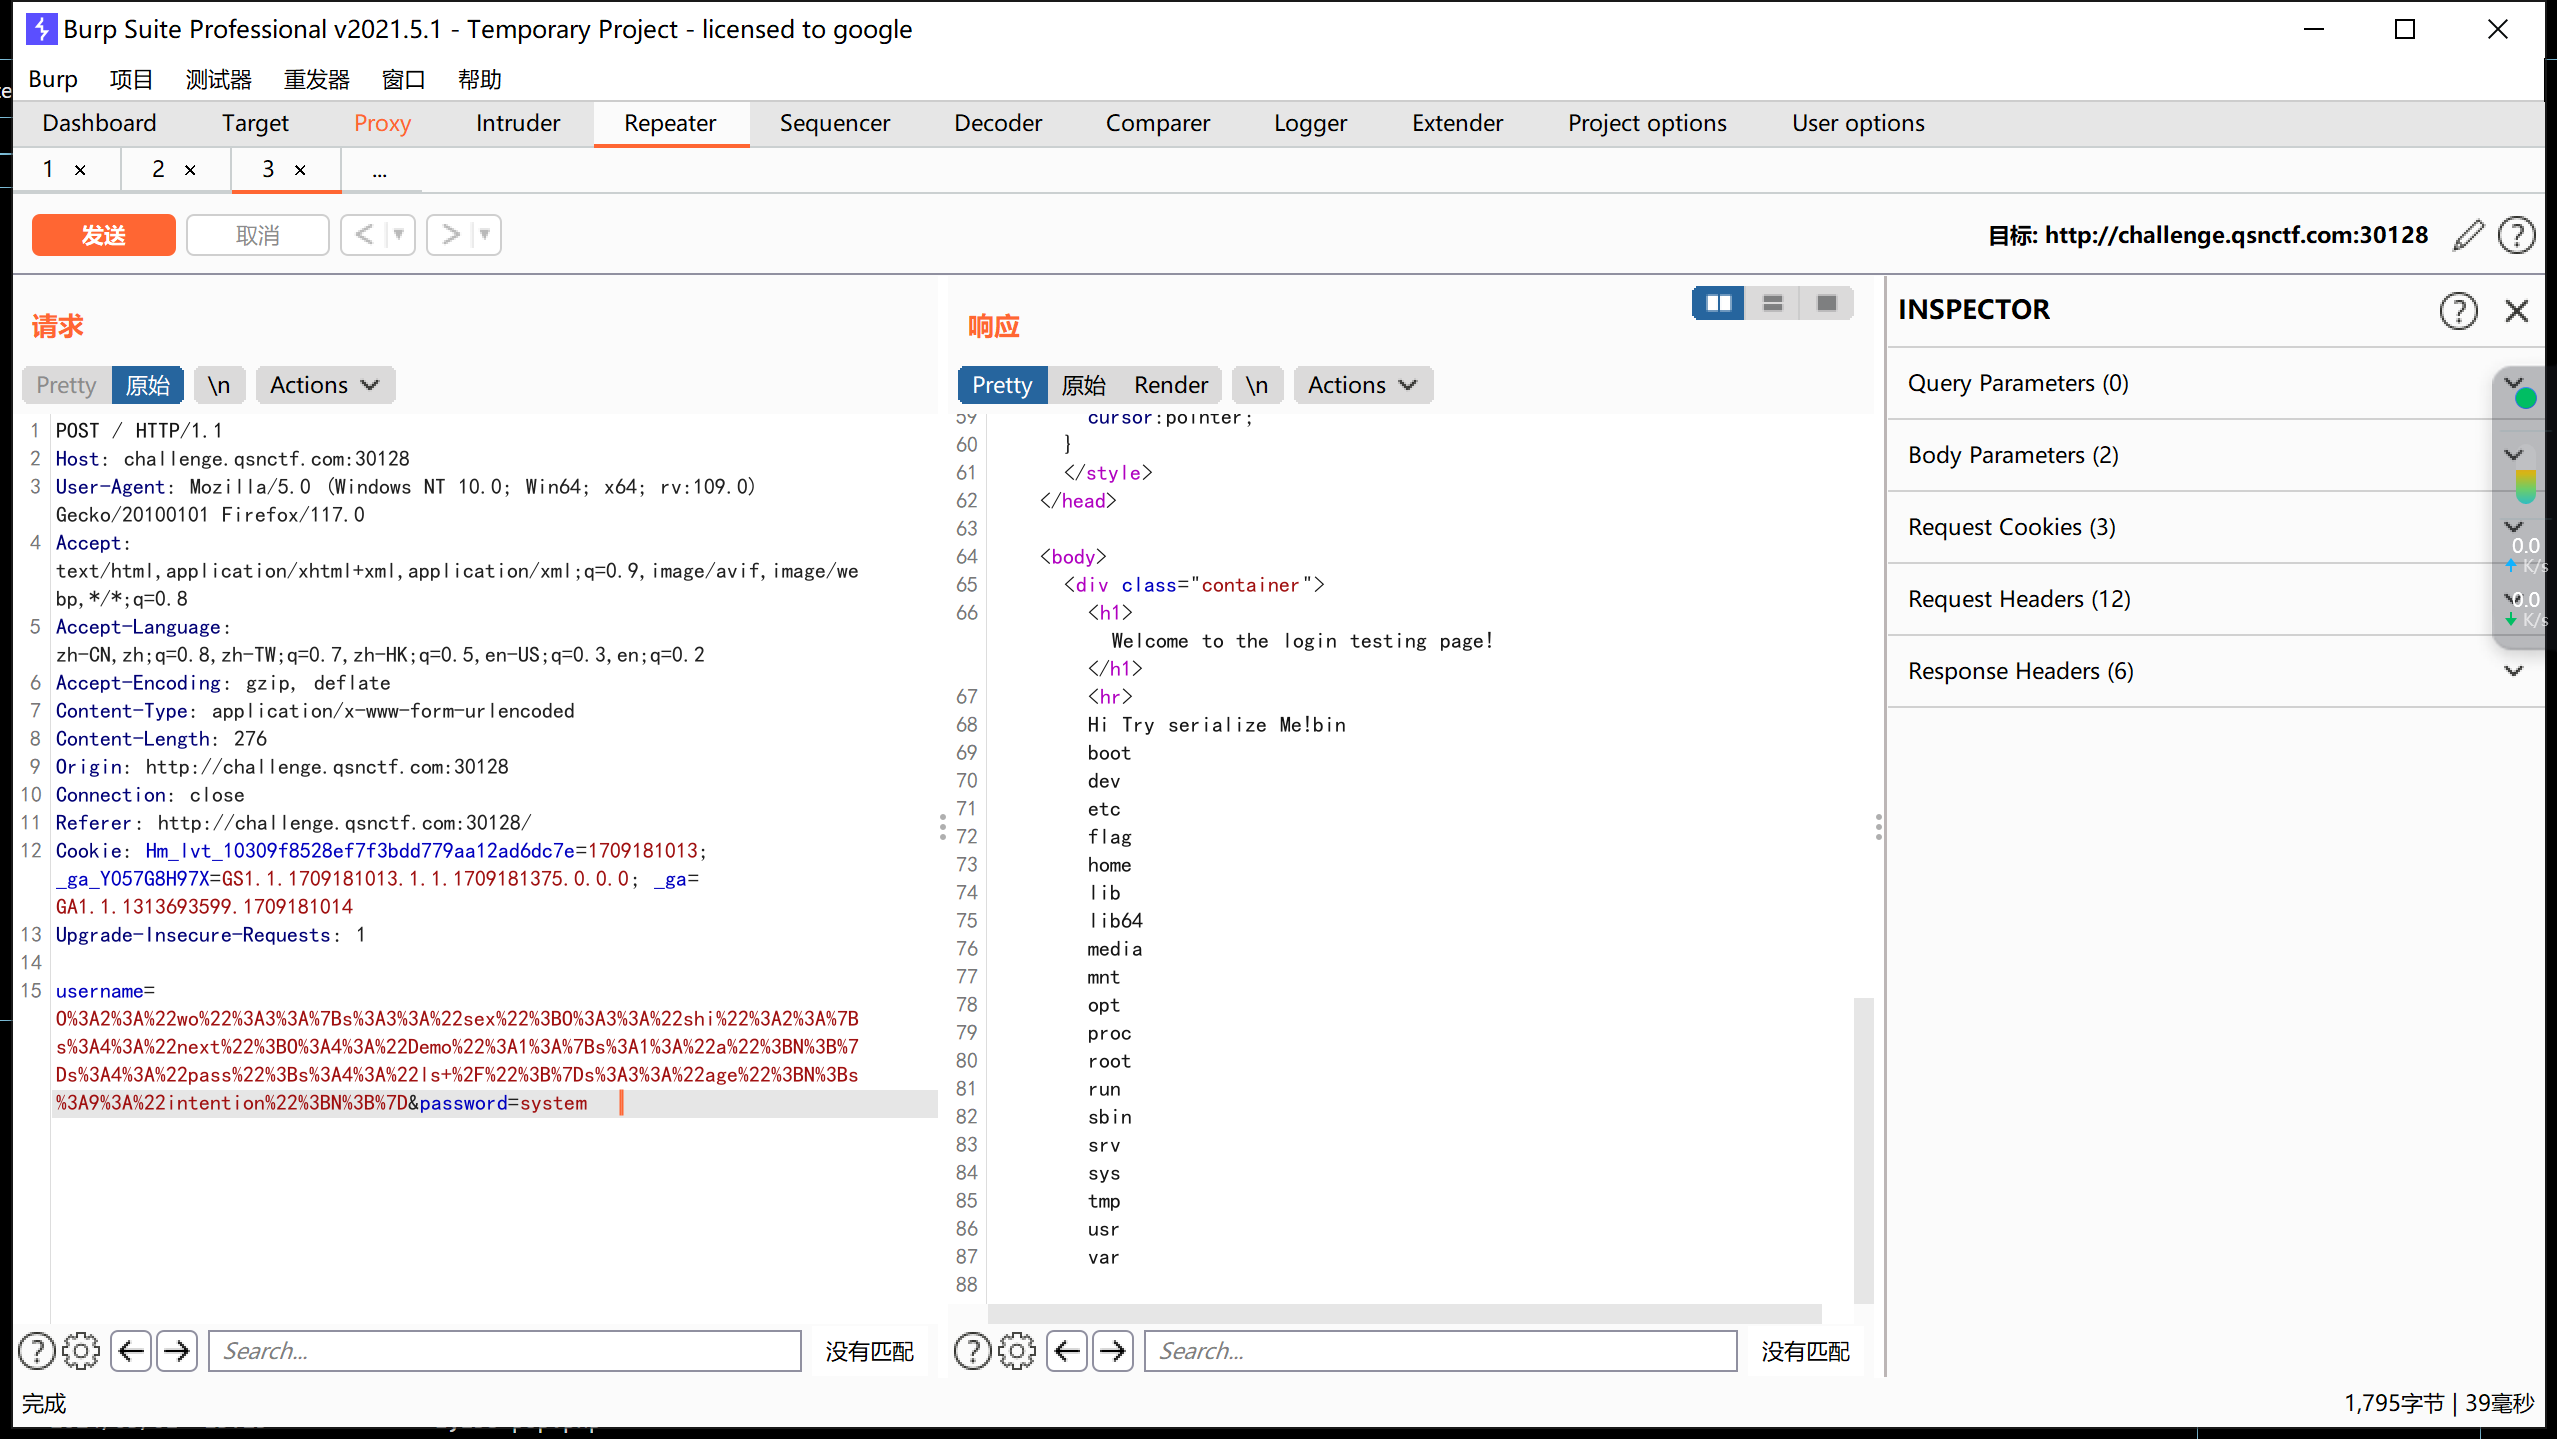Expand Query Parameters (0) section
2557x1439 pixels.
tap(2215, 383)
